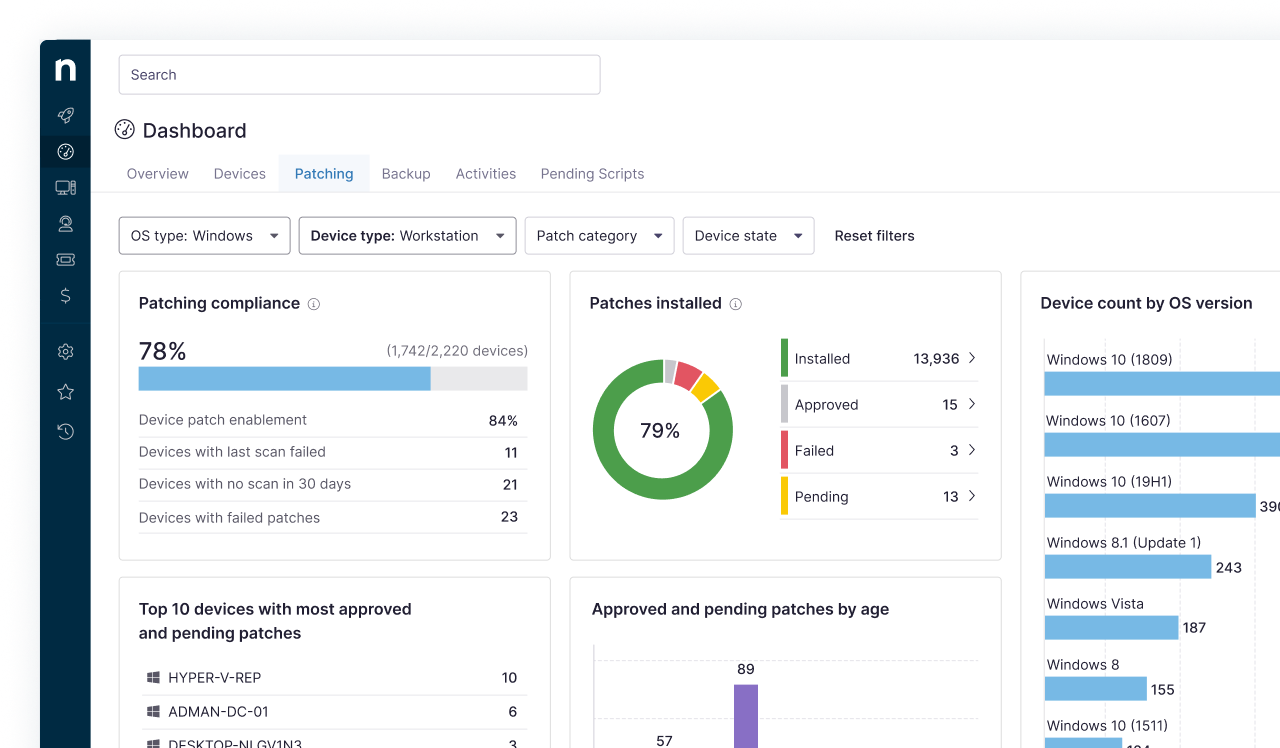The width and height of the screenshot is (1280, 748).
Task: Select the star favorites icon
Action: pyautogui.click(x=65, y=391)
